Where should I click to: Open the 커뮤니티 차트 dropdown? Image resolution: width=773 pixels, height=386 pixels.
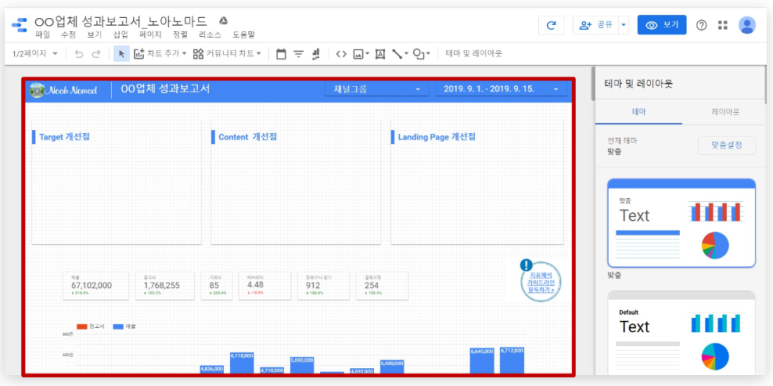[x=227, y=54]
